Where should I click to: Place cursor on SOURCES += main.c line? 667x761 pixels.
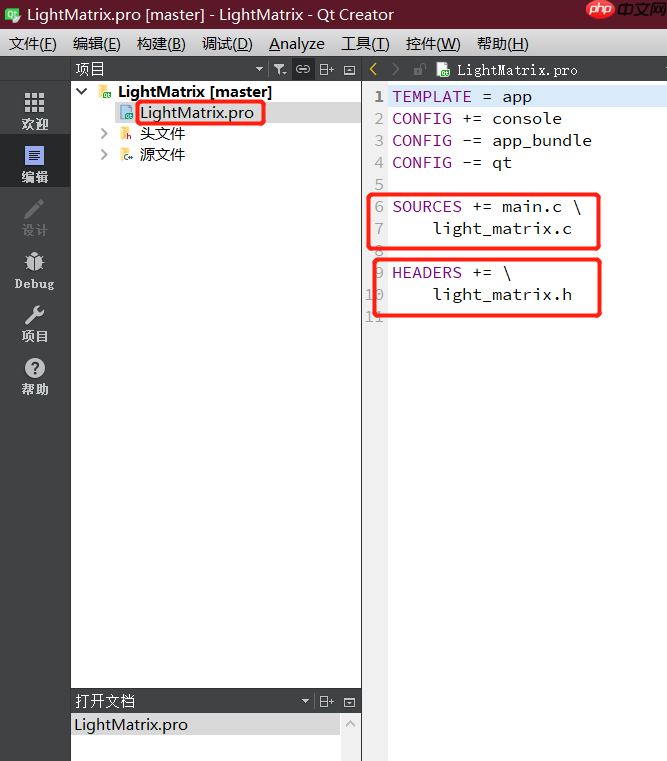487,207
